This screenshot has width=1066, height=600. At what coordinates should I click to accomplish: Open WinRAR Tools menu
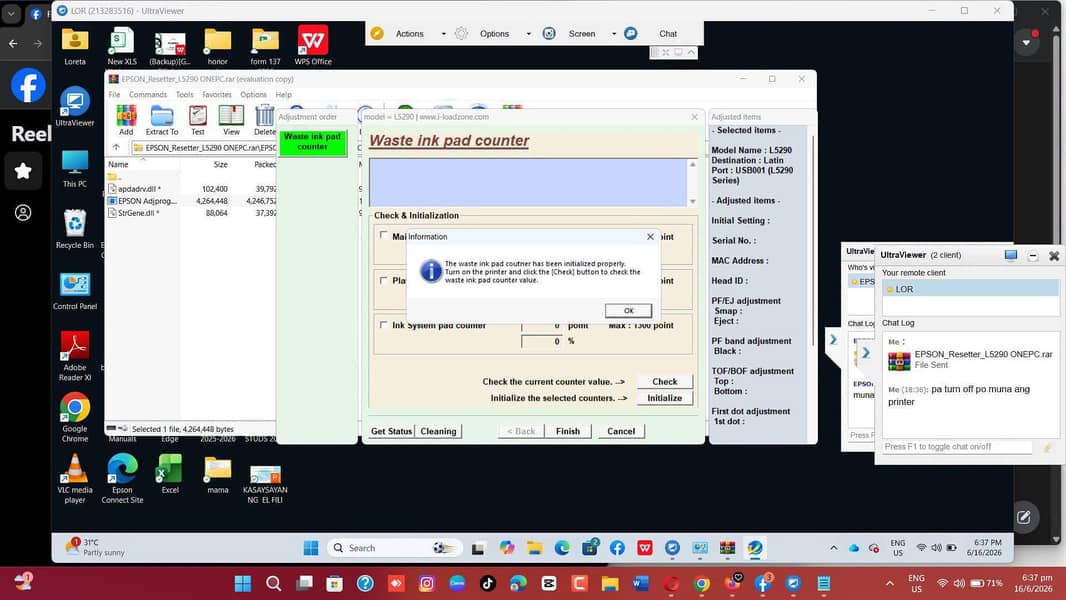184,94
